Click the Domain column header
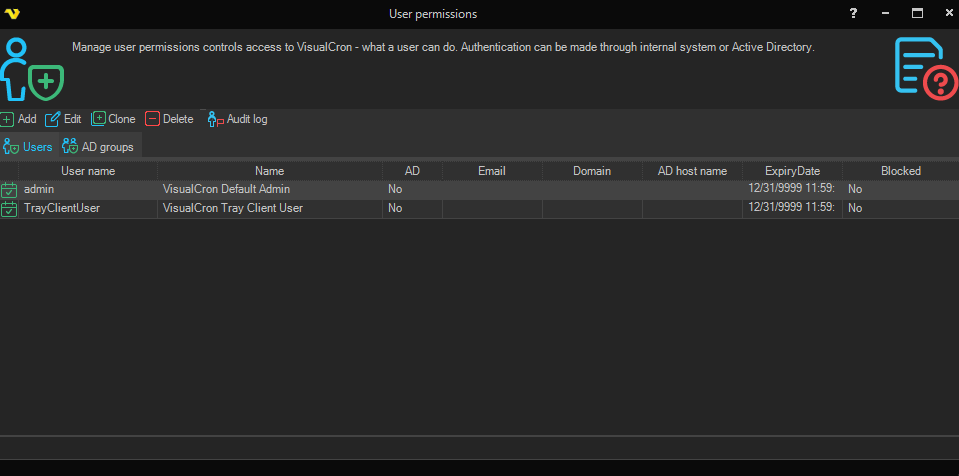959x476 pixels. point(592,171)
